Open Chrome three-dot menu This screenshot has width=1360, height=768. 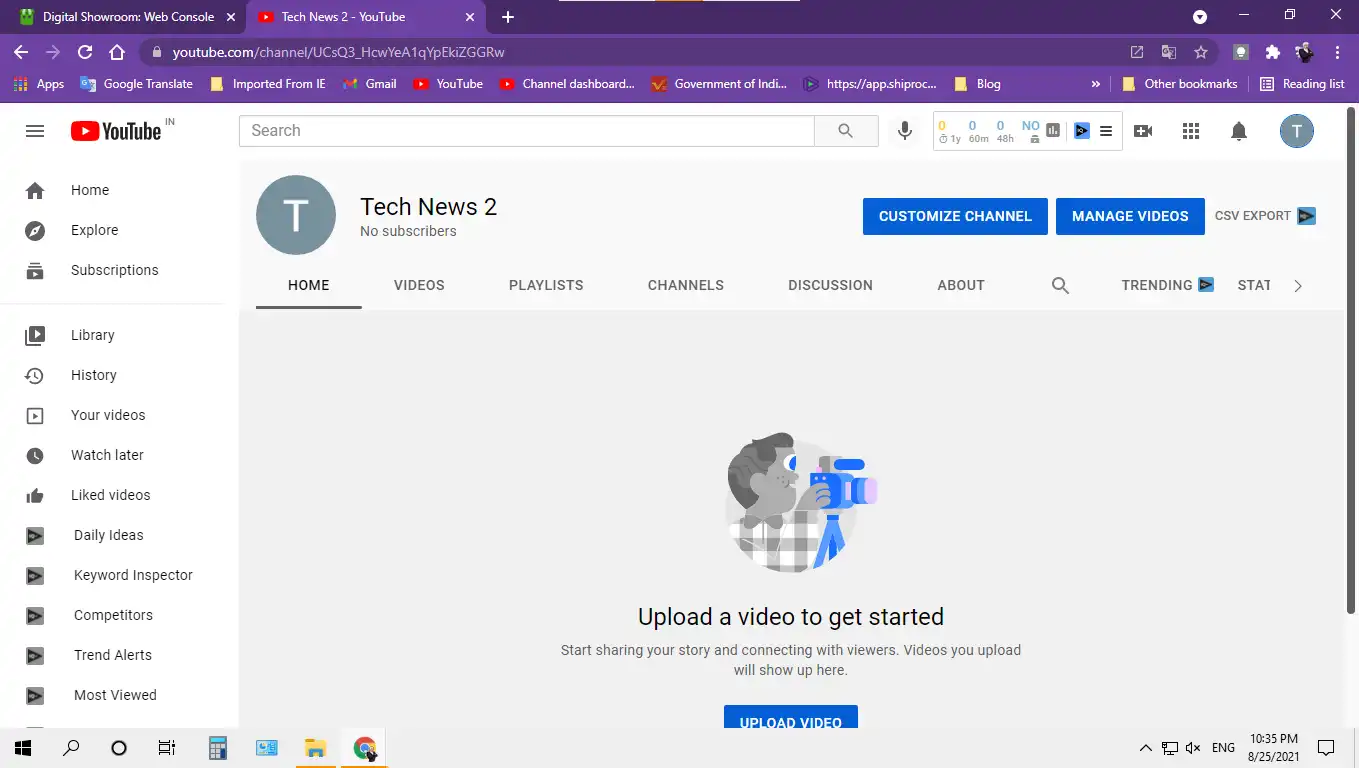pyautogui.click(x=1338, y=52)
